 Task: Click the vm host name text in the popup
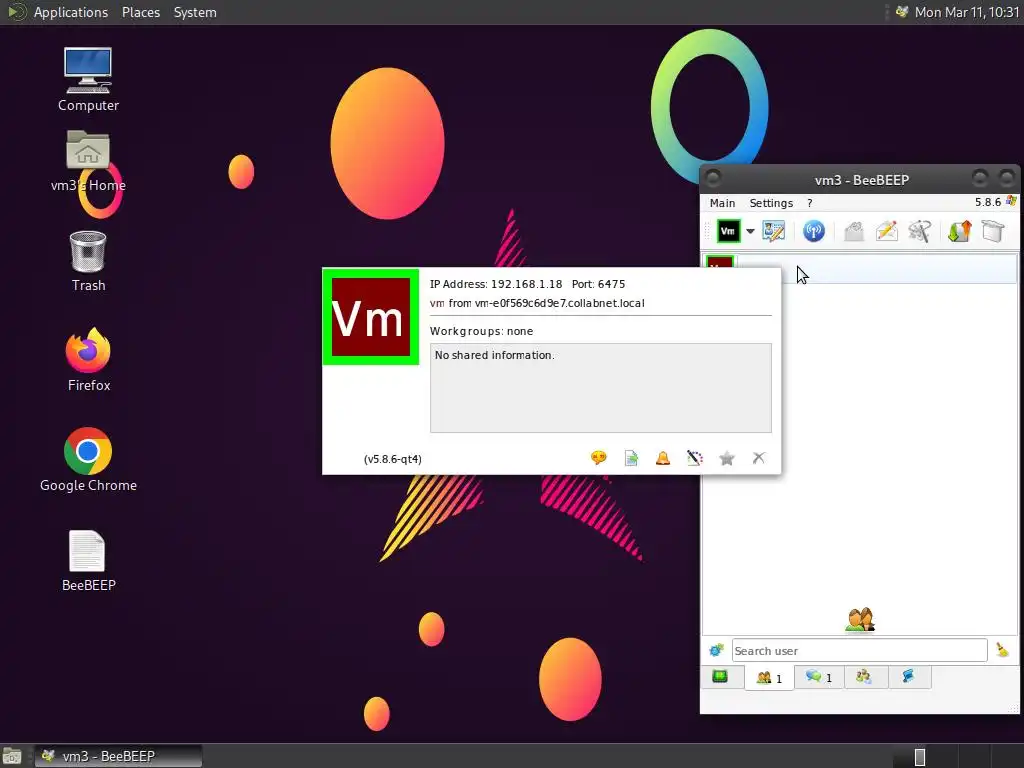pos(537,303)
